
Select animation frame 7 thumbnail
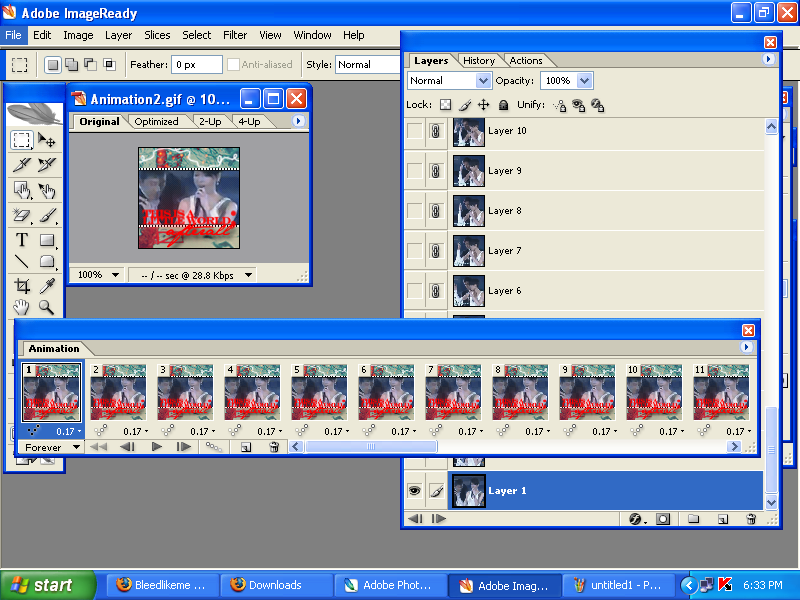tap(453, 392)
